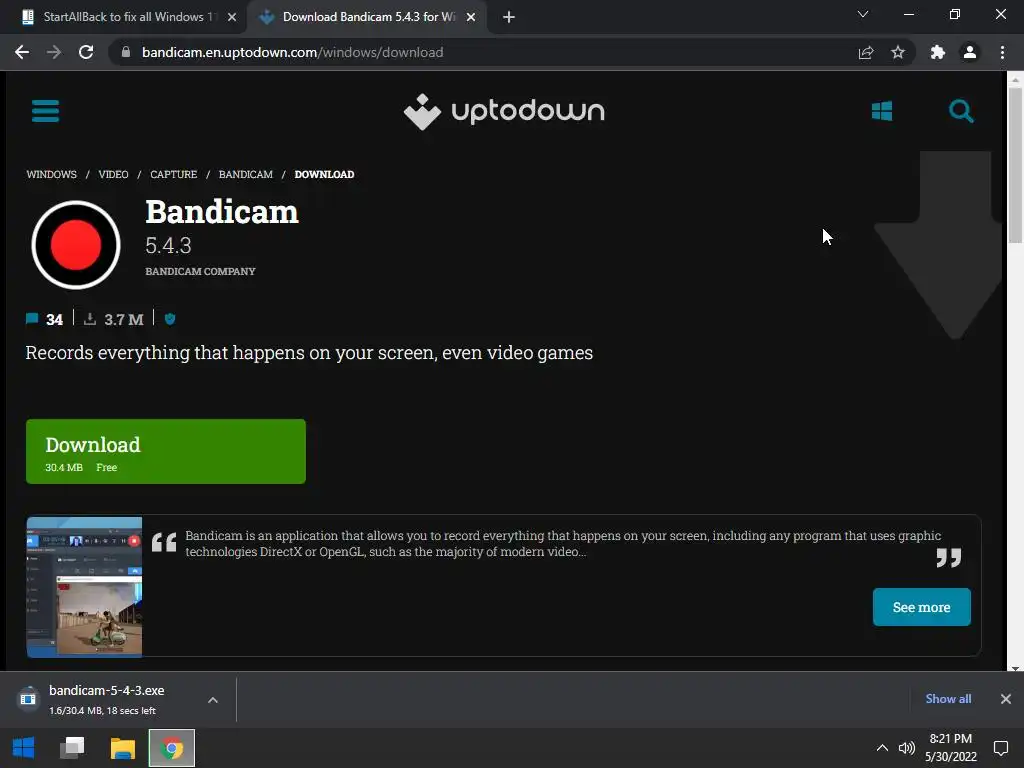Click the 3.7 M downloads count
The height and width of the screenshot is (768, 1024).
(123, 319)
